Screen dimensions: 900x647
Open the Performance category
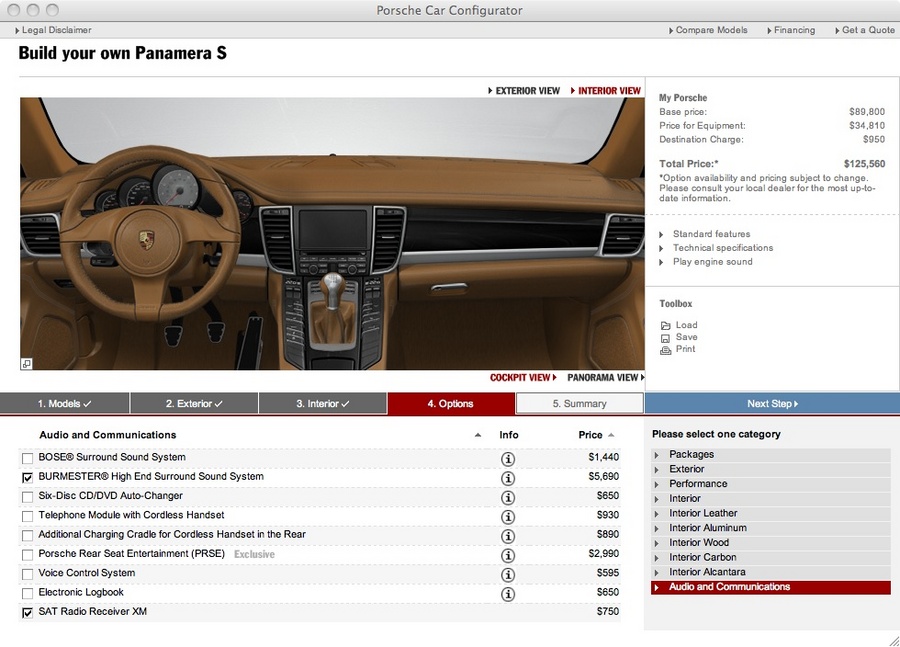tap(771, 484)
